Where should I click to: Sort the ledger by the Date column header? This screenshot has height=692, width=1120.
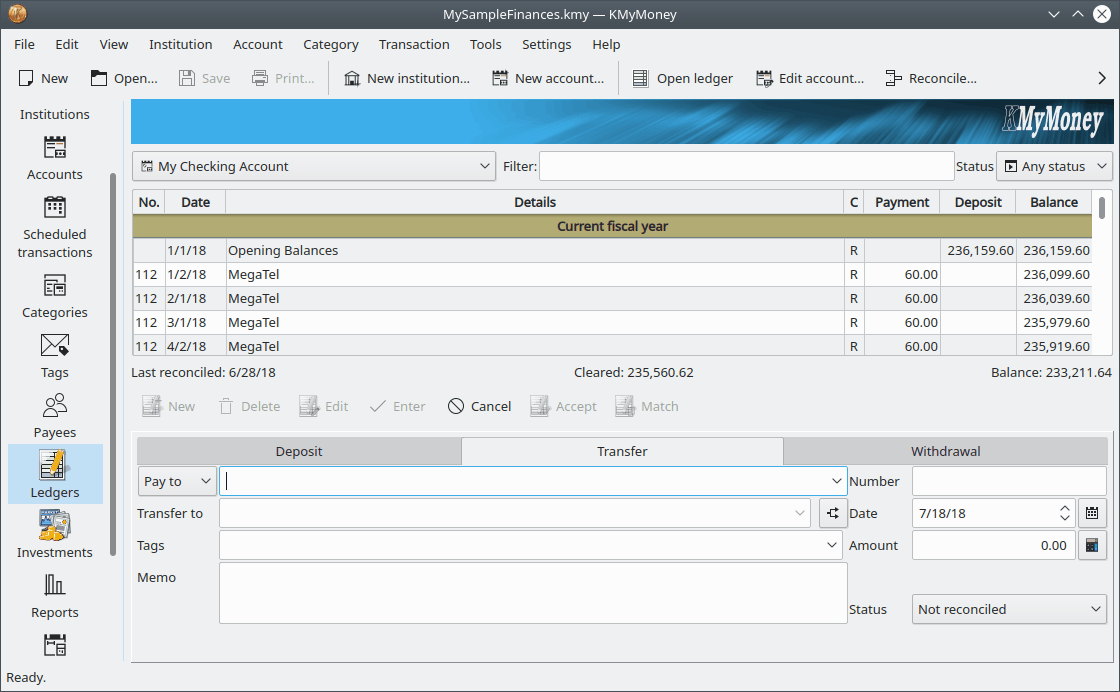195,202
